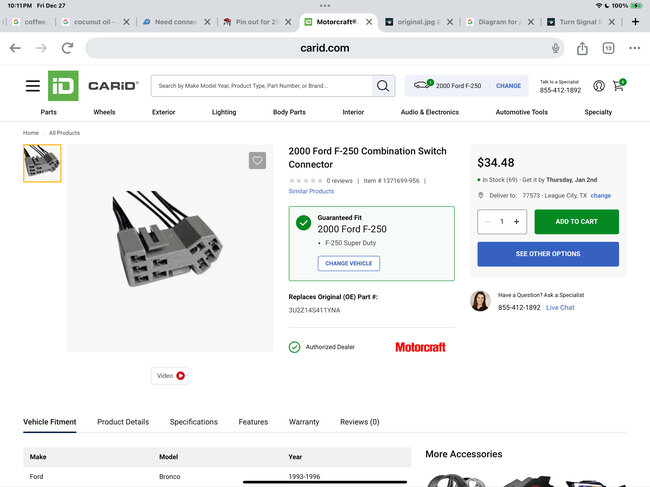Tap microphone icon in address bar
Viewport: 650px width, 487px height.
[555, 48]
